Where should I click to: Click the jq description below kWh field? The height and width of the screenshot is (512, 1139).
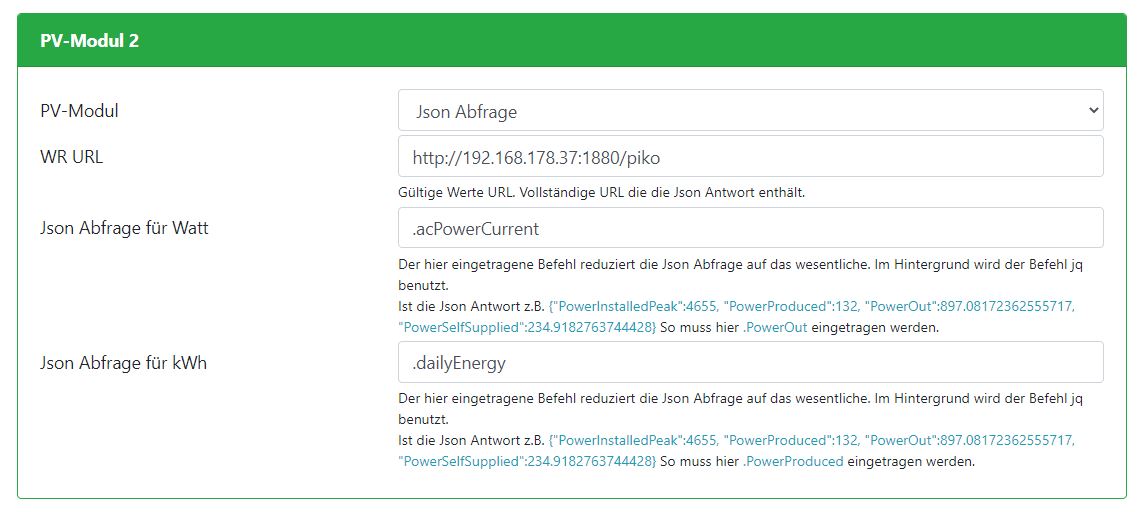point(740,399)
